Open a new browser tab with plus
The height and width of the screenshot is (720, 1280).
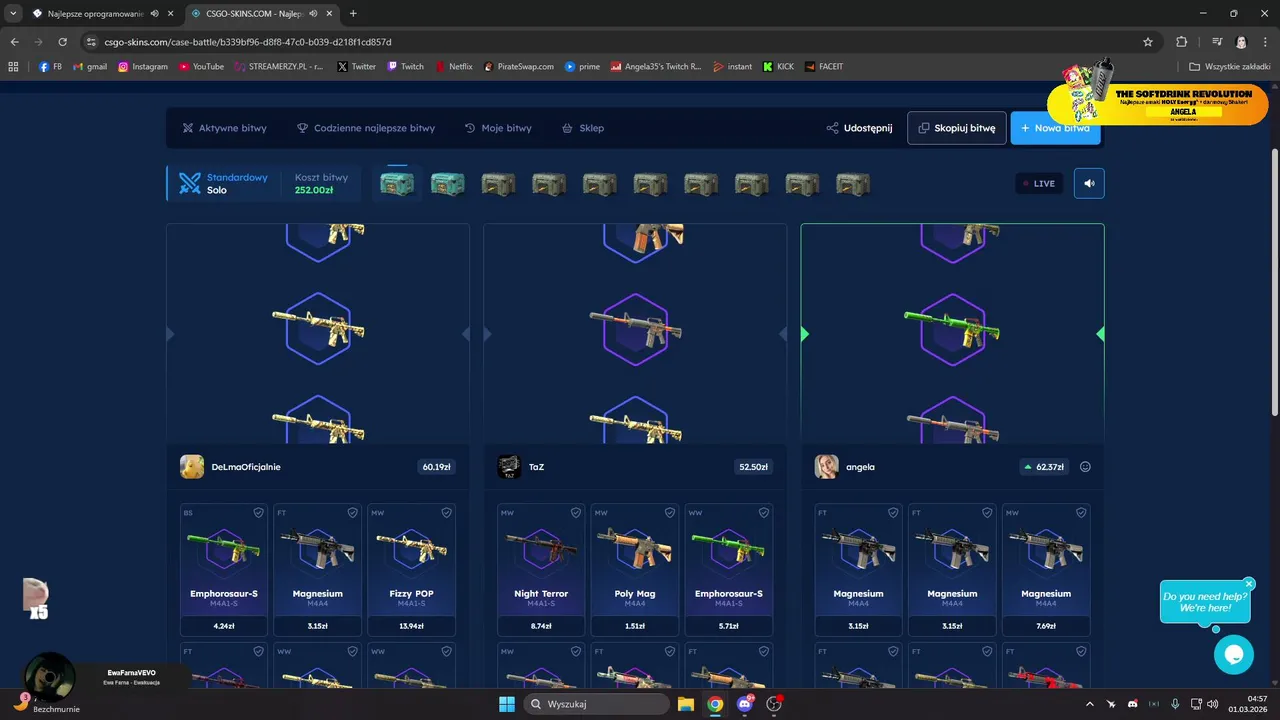coord(353,13)
